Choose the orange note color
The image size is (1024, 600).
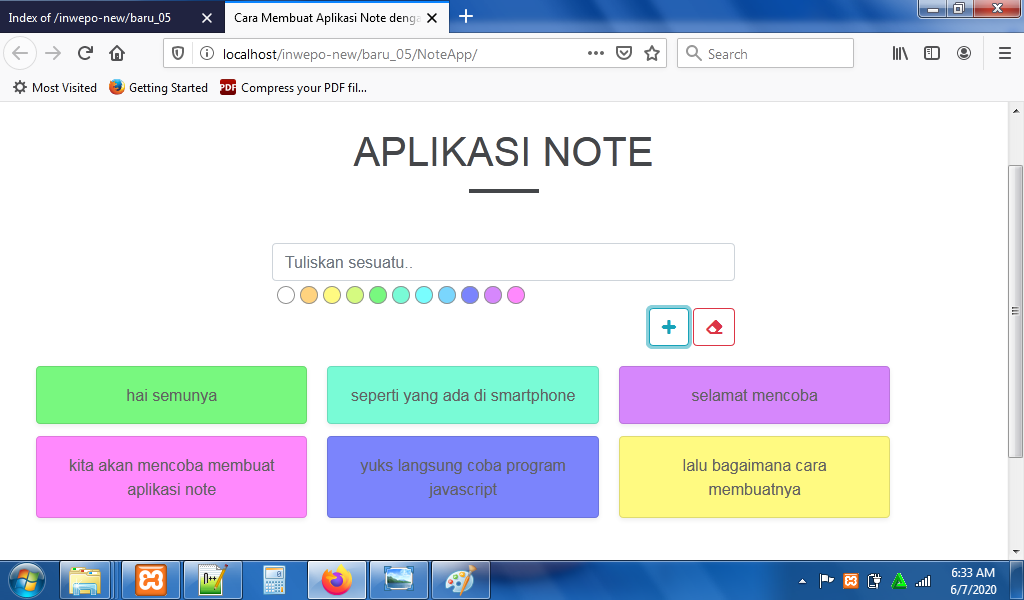[309, 295]
